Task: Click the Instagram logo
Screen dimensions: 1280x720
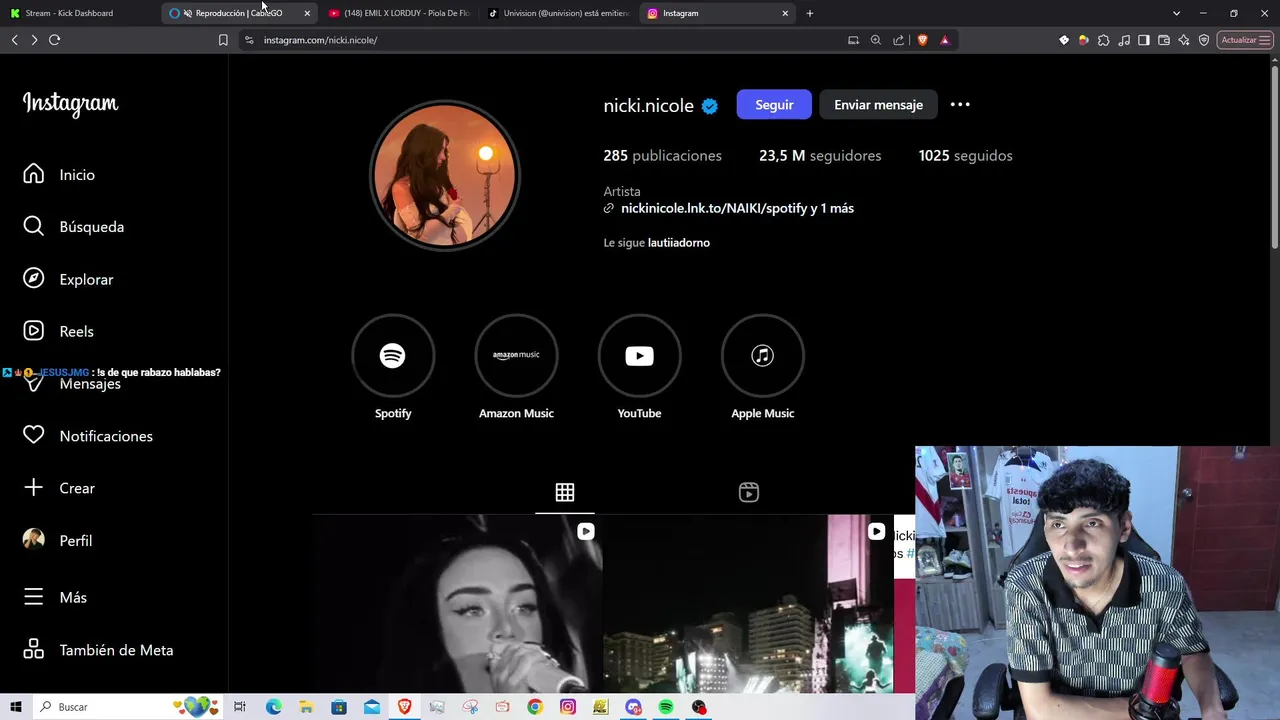Action: coord(70,104)
